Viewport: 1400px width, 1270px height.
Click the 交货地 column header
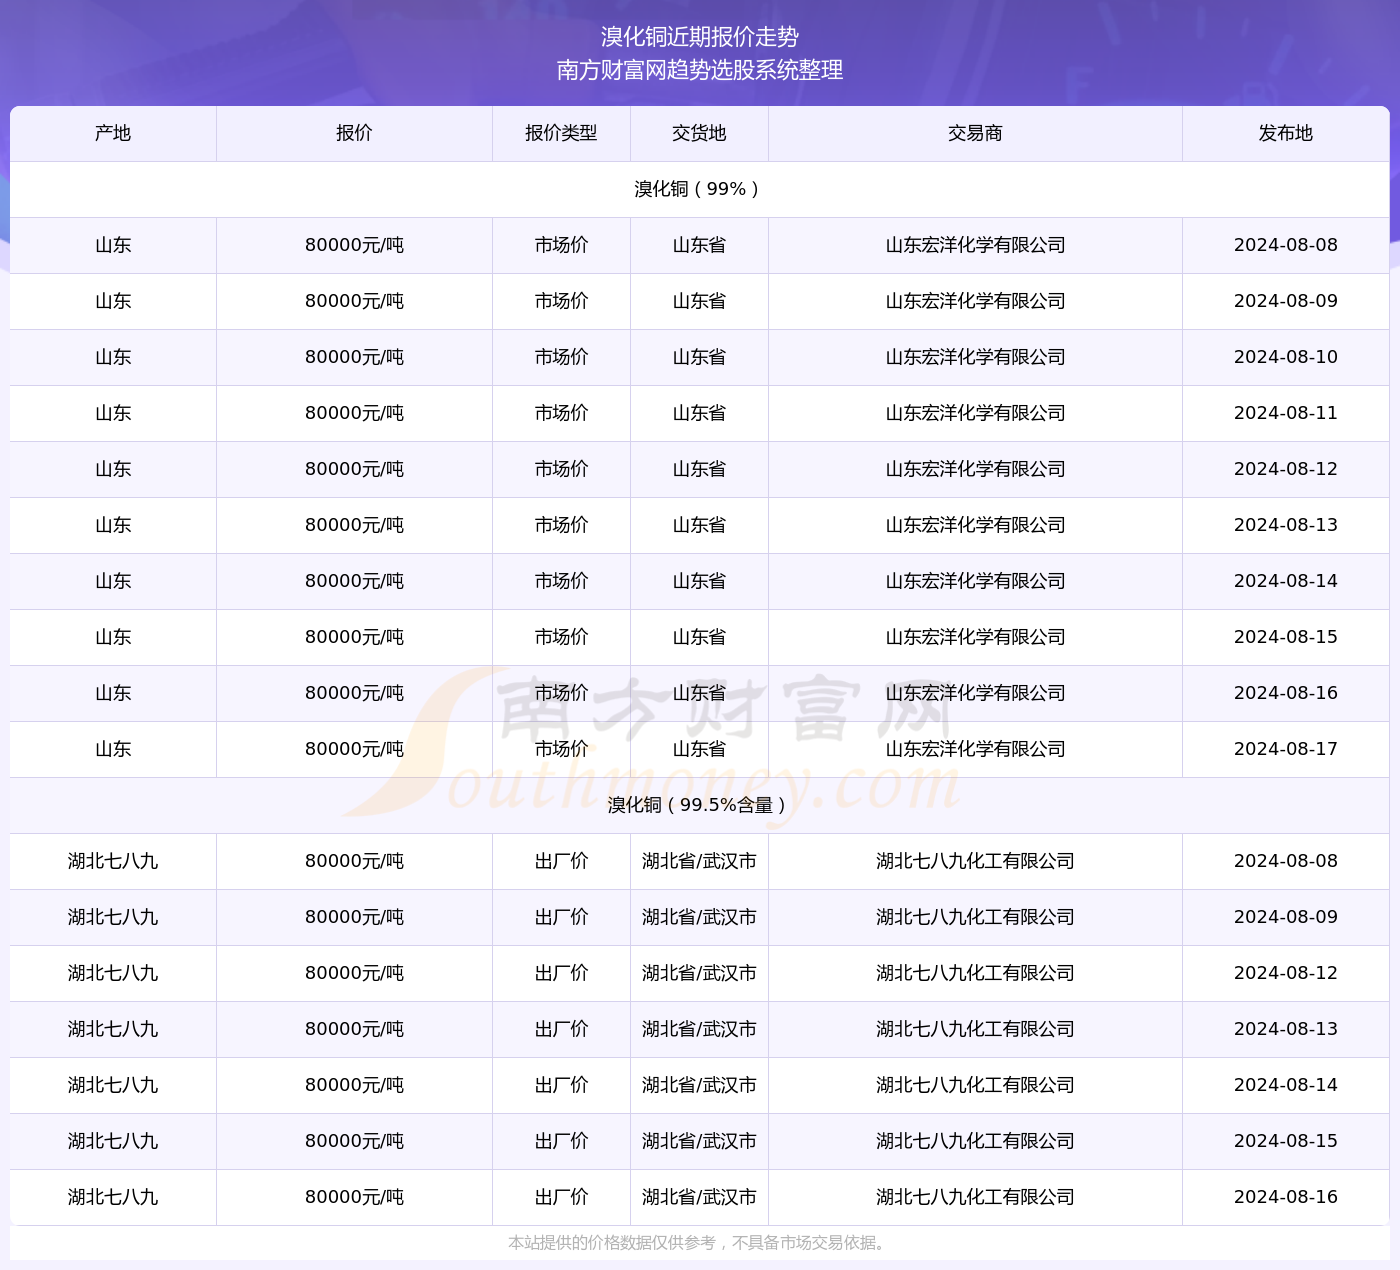tap(699, 133)
